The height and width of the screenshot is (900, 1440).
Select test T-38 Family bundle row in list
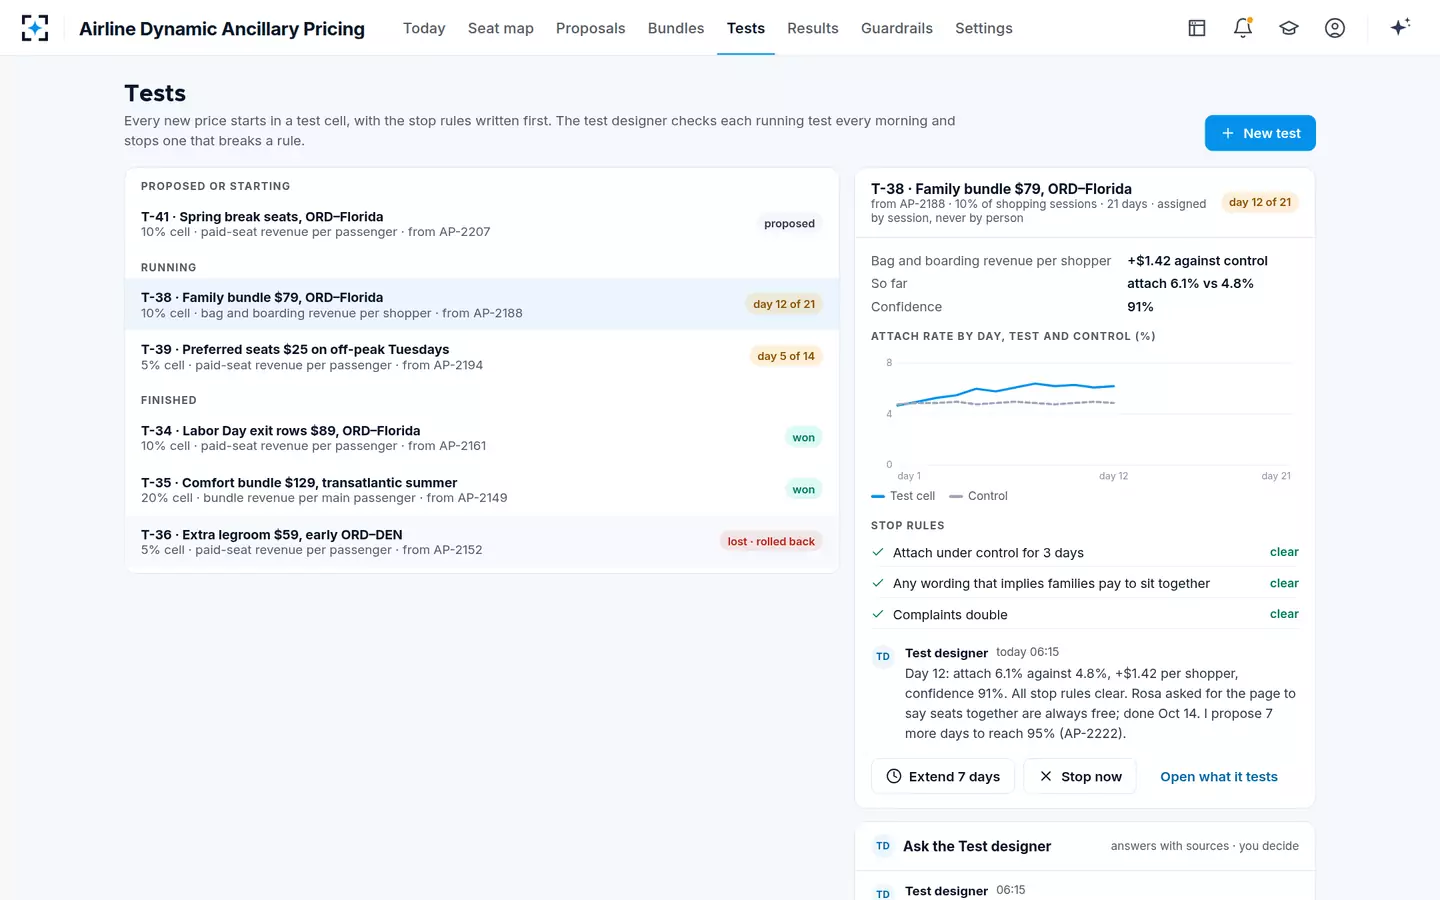coord(482,305)
